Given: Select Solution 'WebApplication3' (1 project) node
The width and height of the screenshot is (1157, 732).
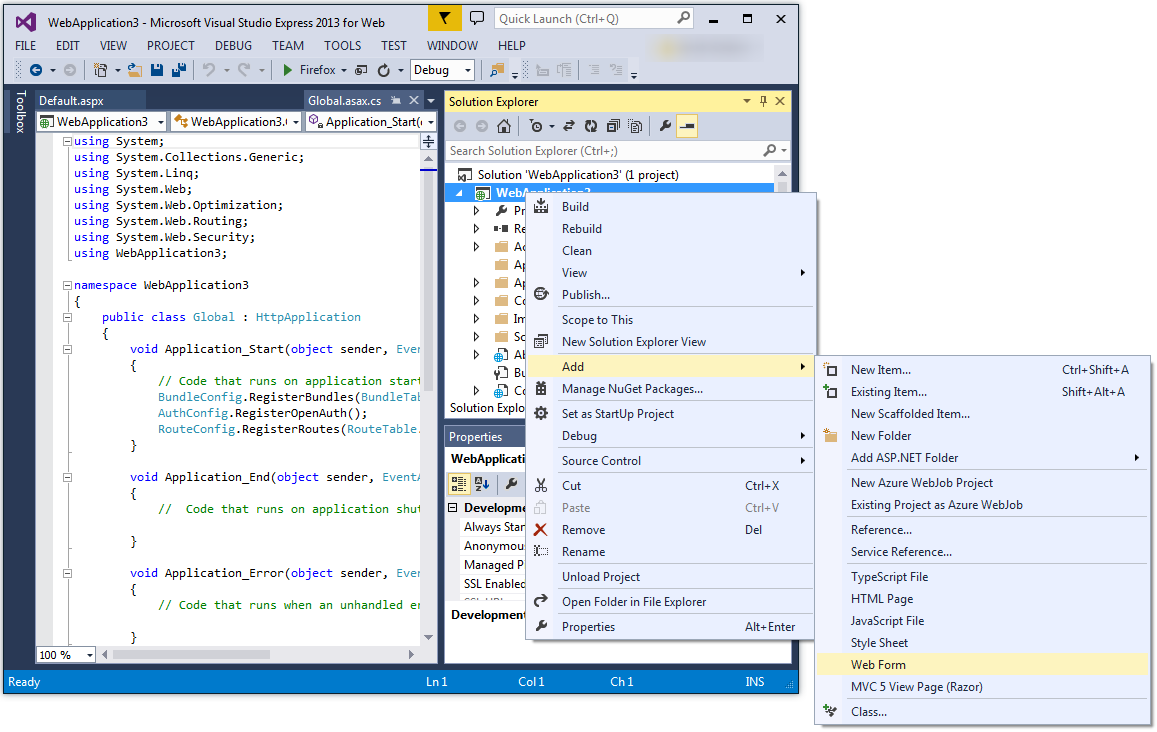Looking at the screenshot, I should 578,175.
